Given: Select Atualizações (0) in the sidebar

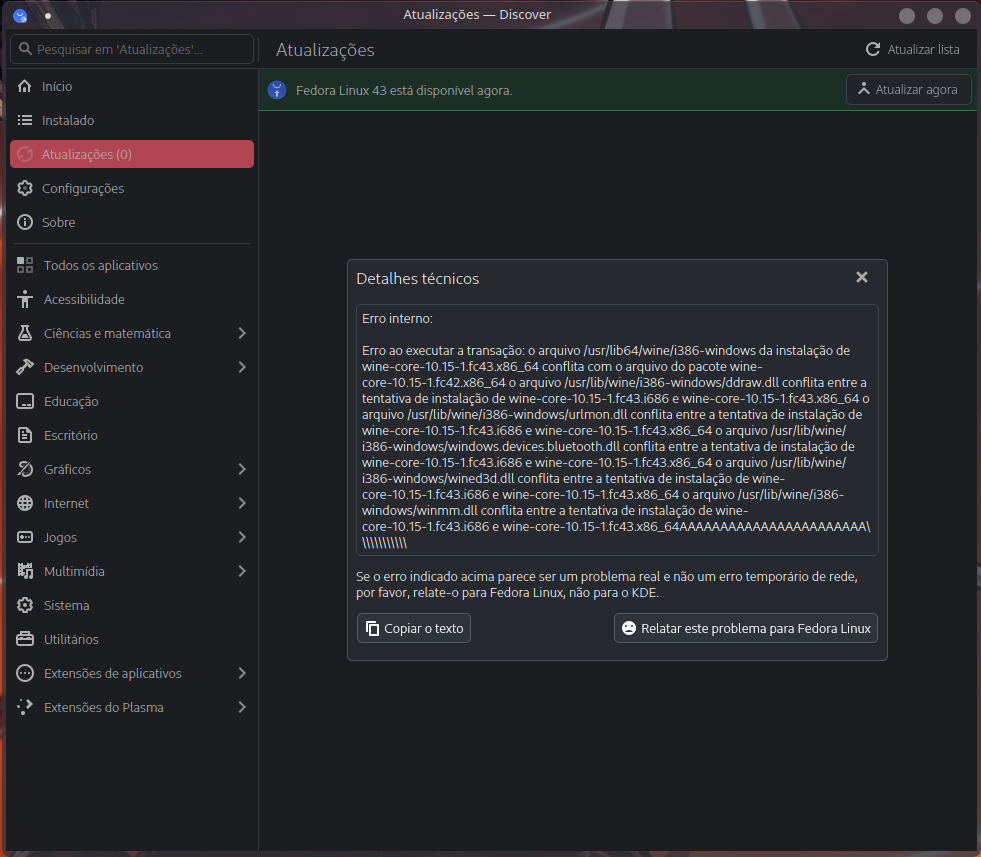Looking at the screenshot, I should (131, 154).
